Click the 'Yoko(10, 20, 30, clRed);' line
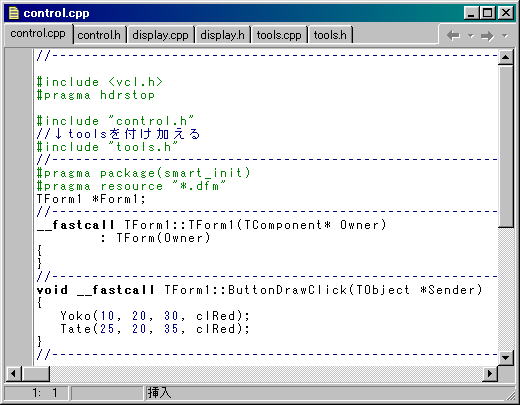The height and width of the screenshot is (405, 520). click(155, 316)
